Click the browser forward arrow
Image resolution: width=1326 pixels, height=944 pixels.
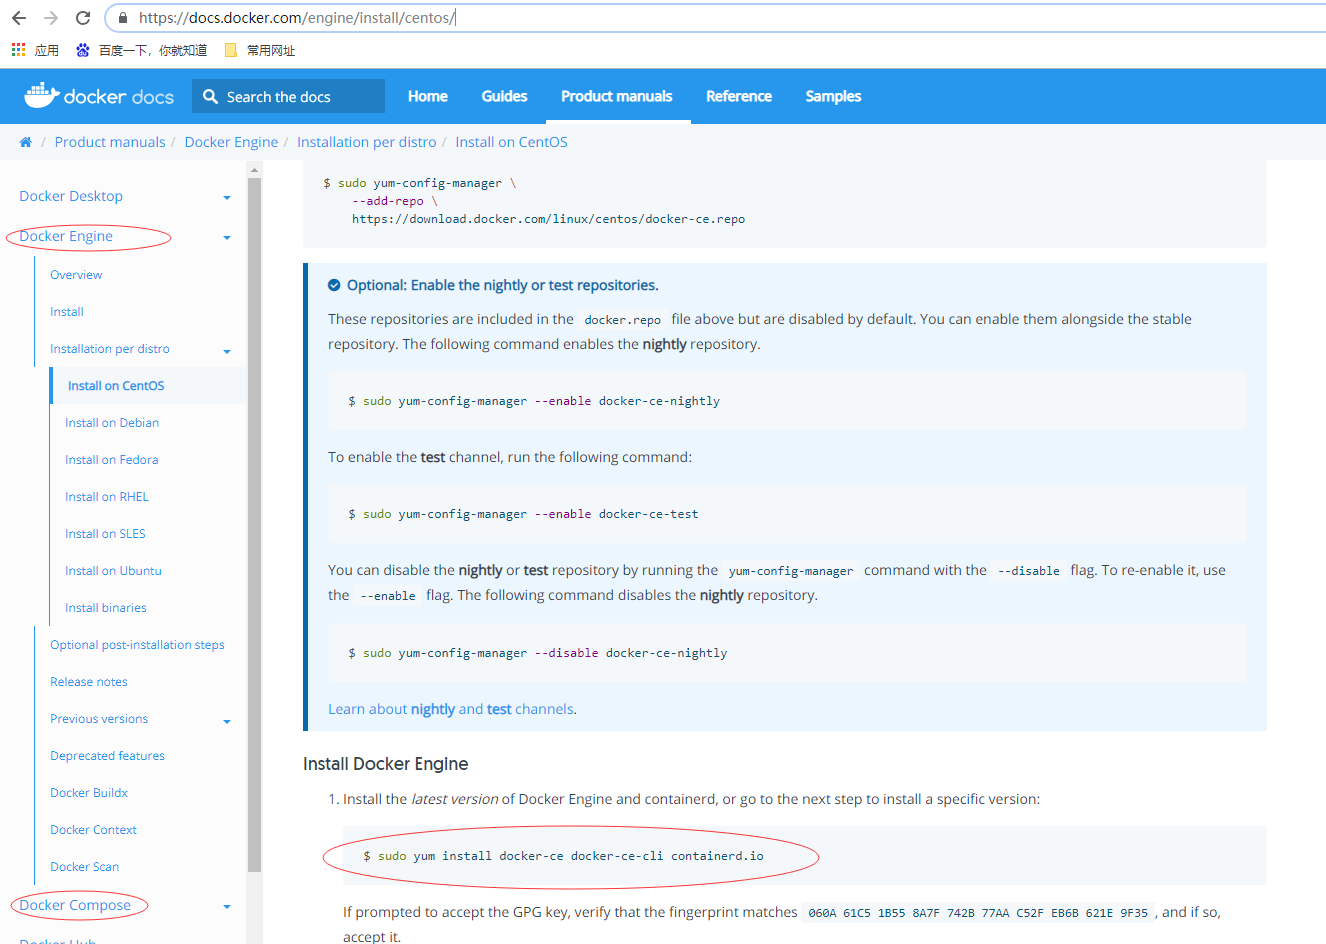[x=51, y=18]
